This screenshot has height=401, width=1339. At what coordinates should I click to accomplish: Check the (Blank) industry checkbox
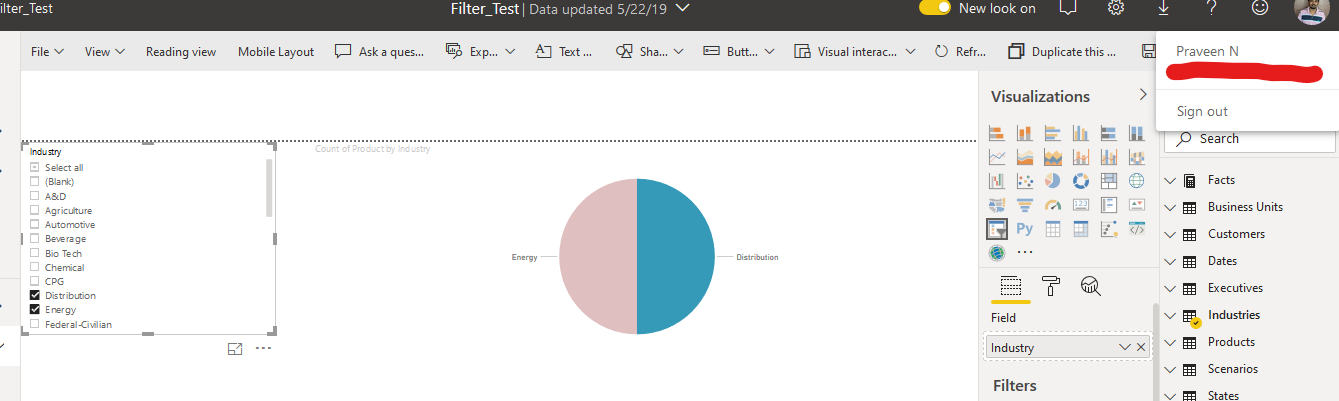pyautogui.click(x=35, y=182)
